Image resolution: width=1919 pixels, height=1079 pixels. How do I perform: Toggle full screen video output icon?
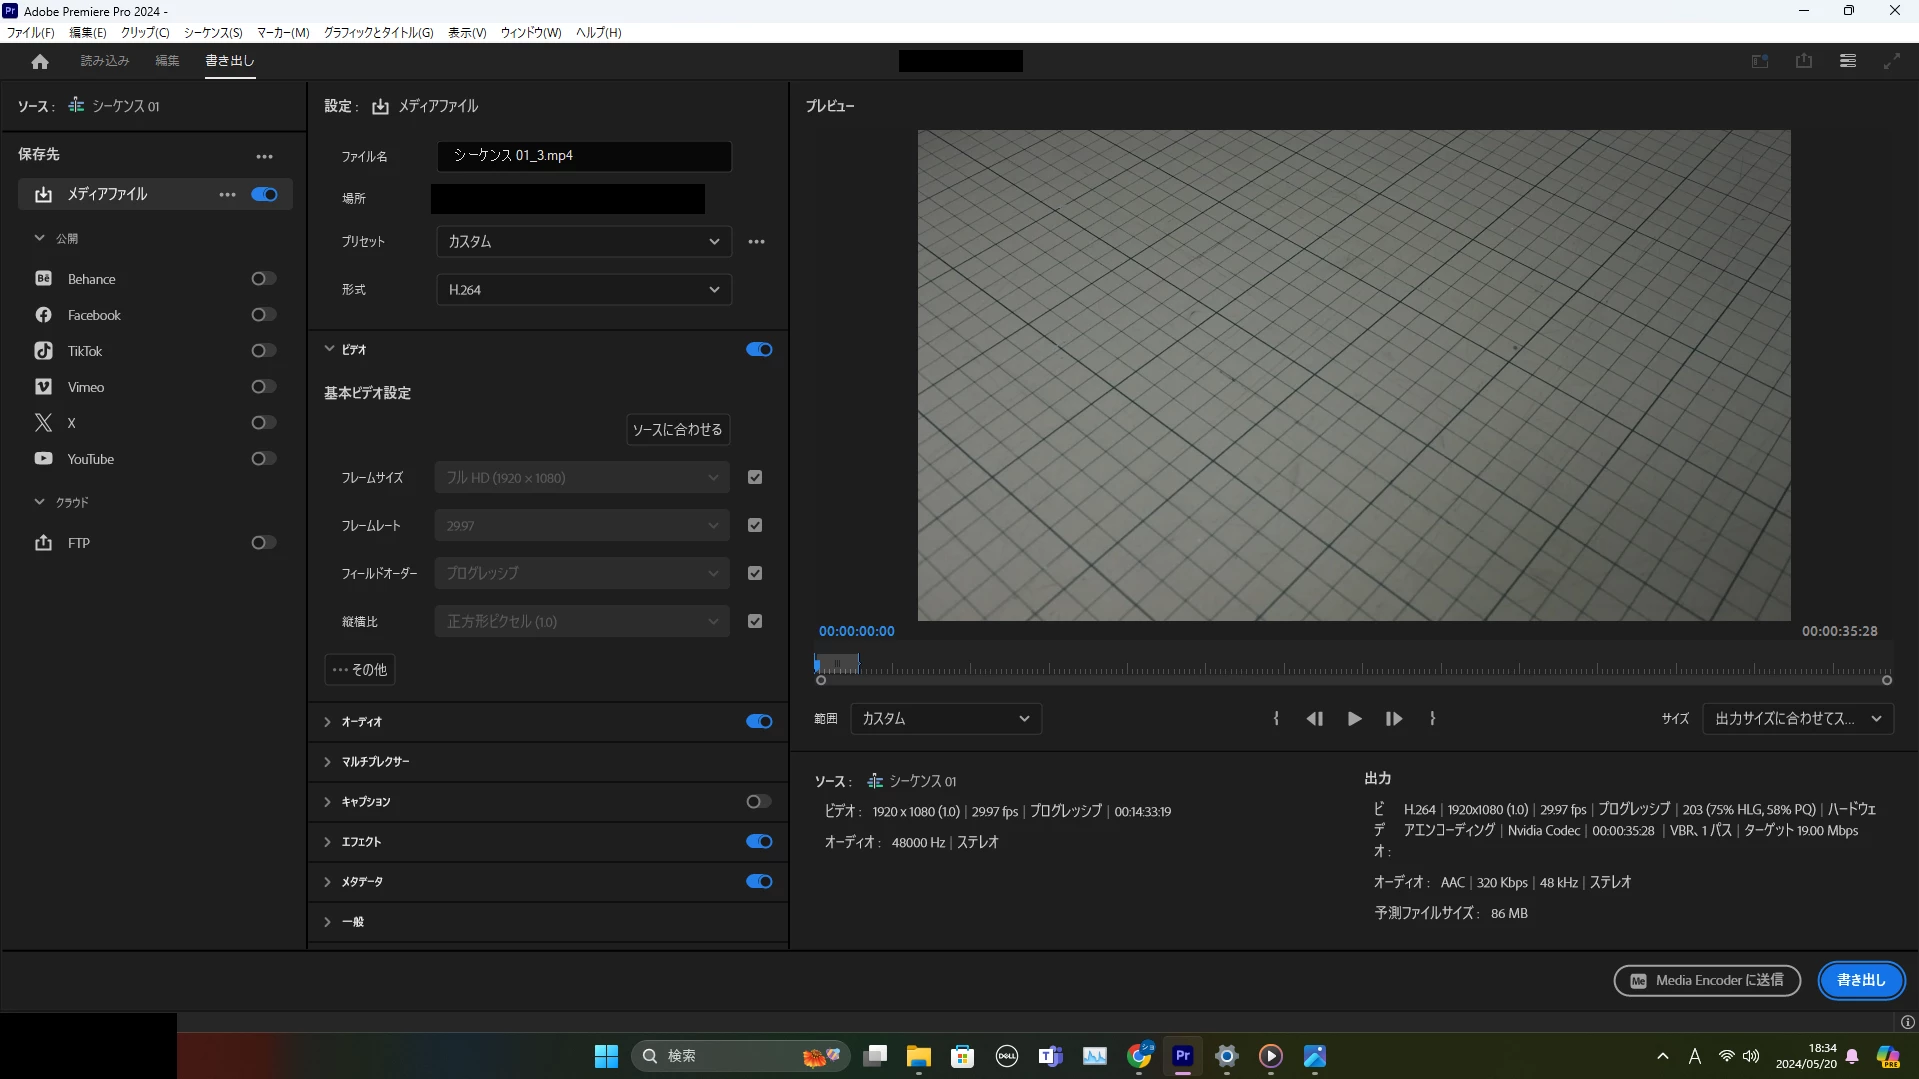click(x=1892, y=61)
